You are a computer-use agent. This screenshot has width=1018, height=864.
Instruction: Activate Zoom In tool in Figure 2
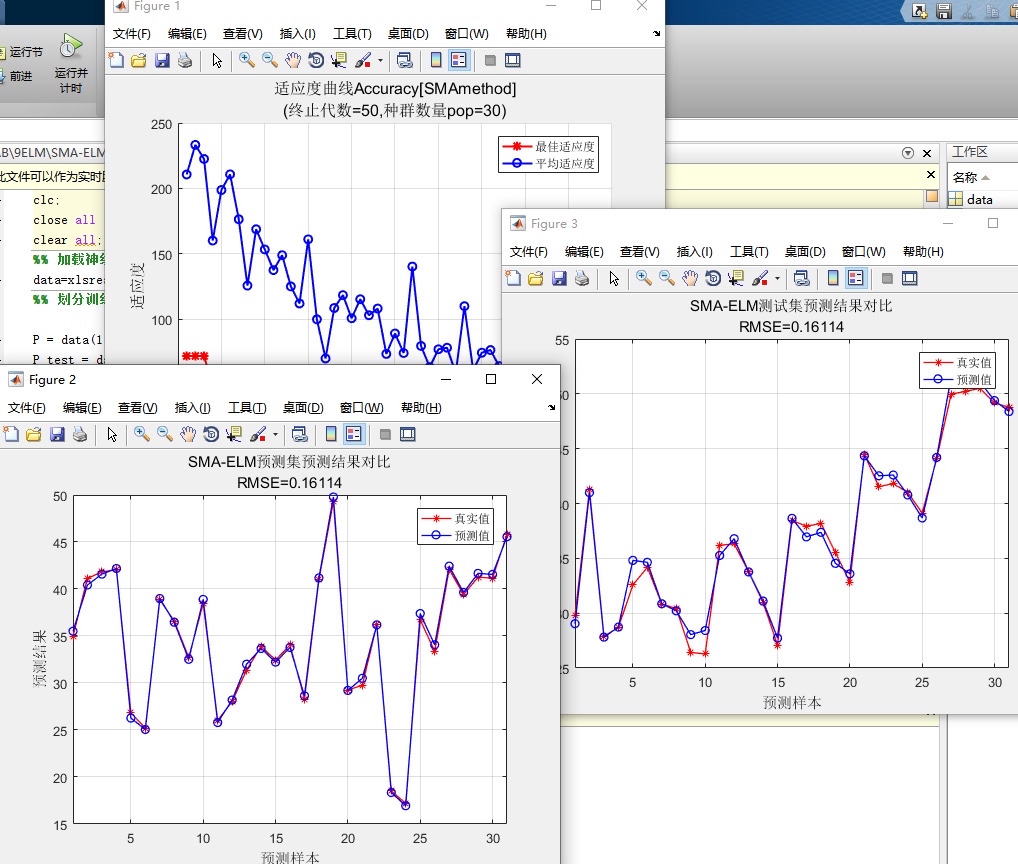click(142, 434)
